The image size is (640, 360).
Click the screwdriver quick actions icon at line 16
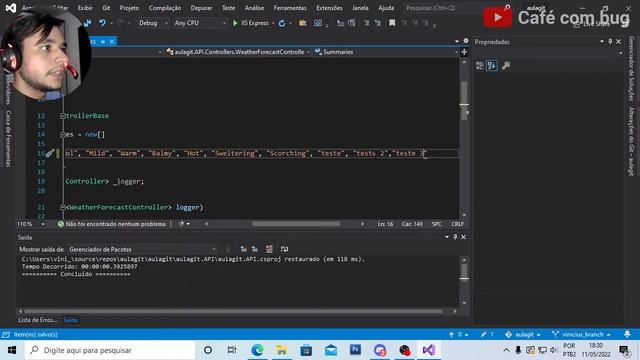coord(49,153)
